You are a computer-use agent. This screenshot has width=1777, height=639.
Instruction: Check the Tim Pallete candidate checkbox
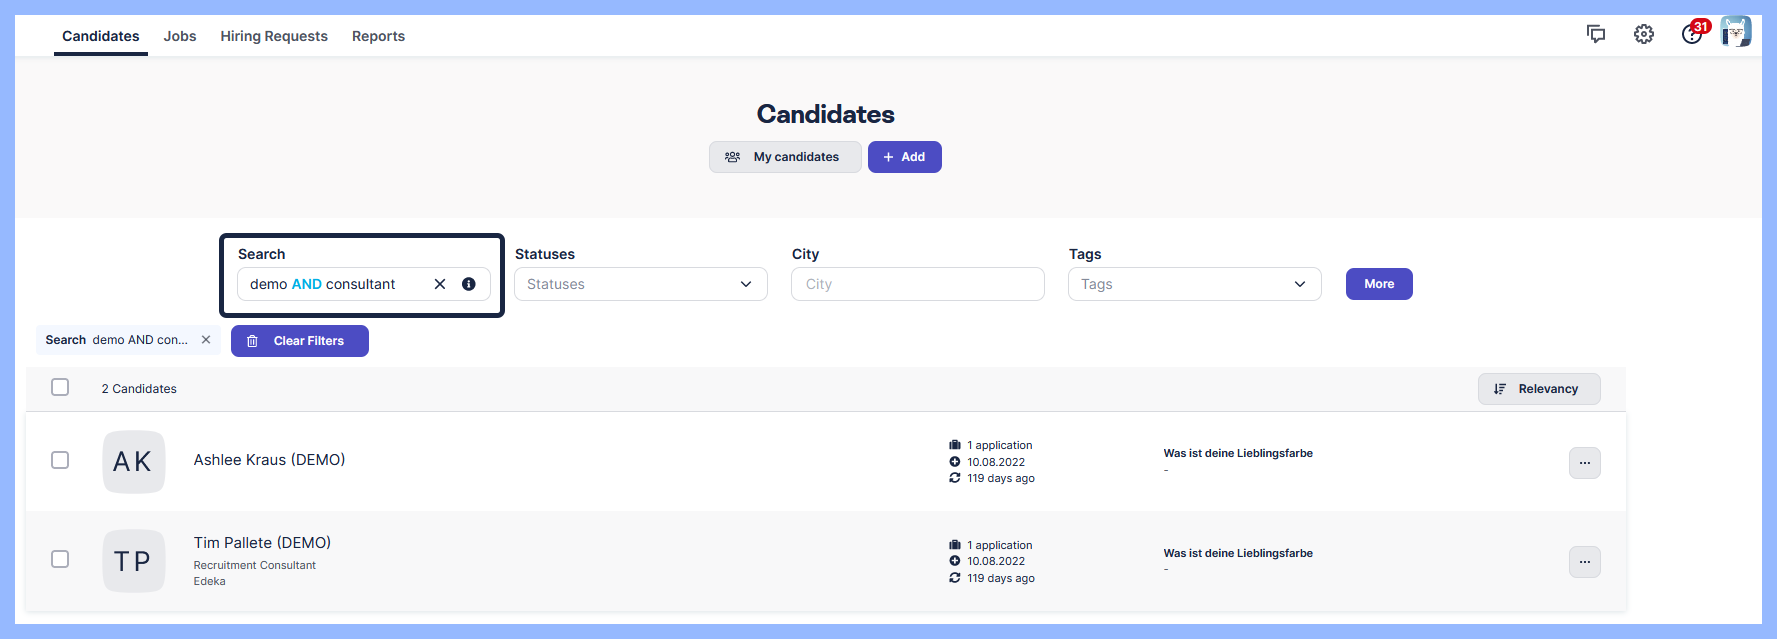point(60,559)
